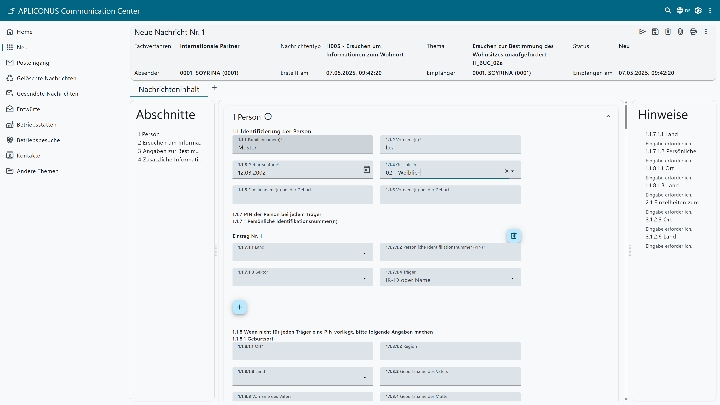The height and width of the screenshot is (405, 720).
Task: Open the message toolbar three-dot menu
Action: point(706,32)
